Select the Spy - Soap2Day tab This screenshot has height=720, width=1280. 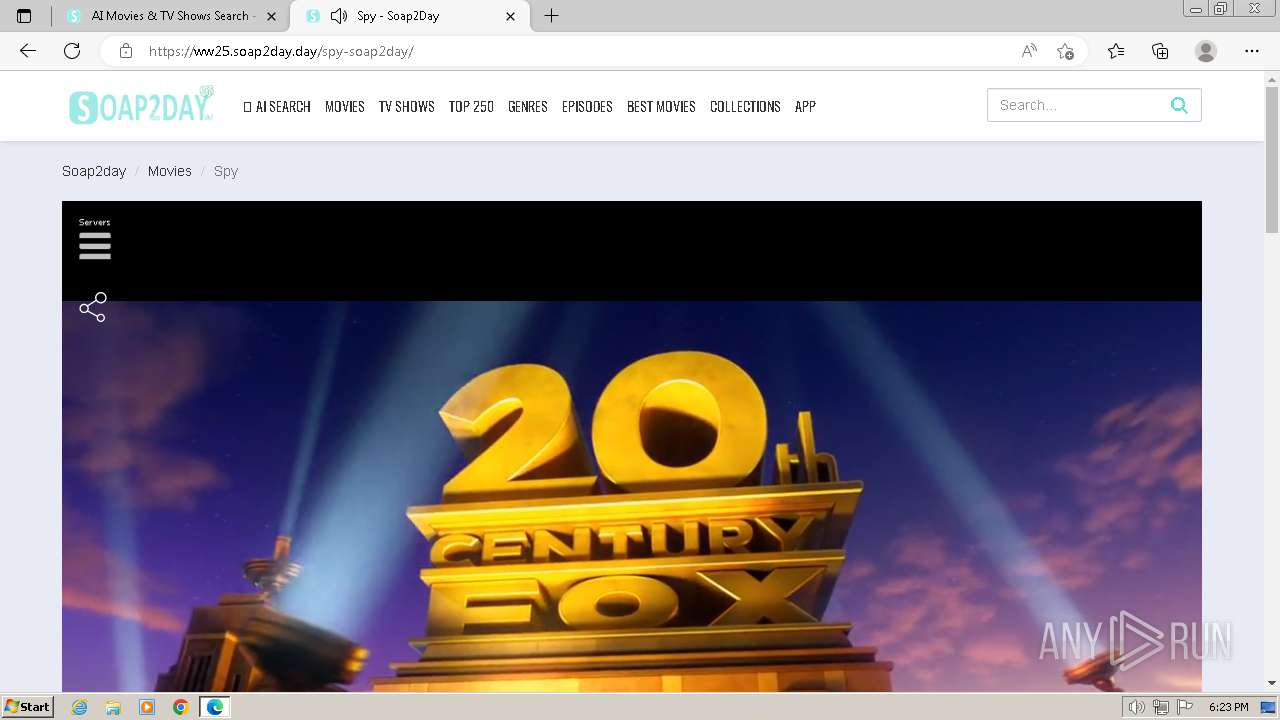pos(410,16)
